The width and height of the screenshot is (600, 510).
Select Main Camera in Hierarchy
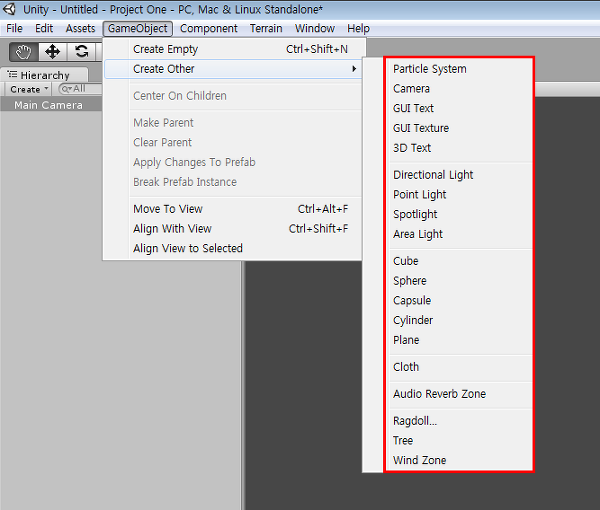pyautogui.click(x=51, y=105)
